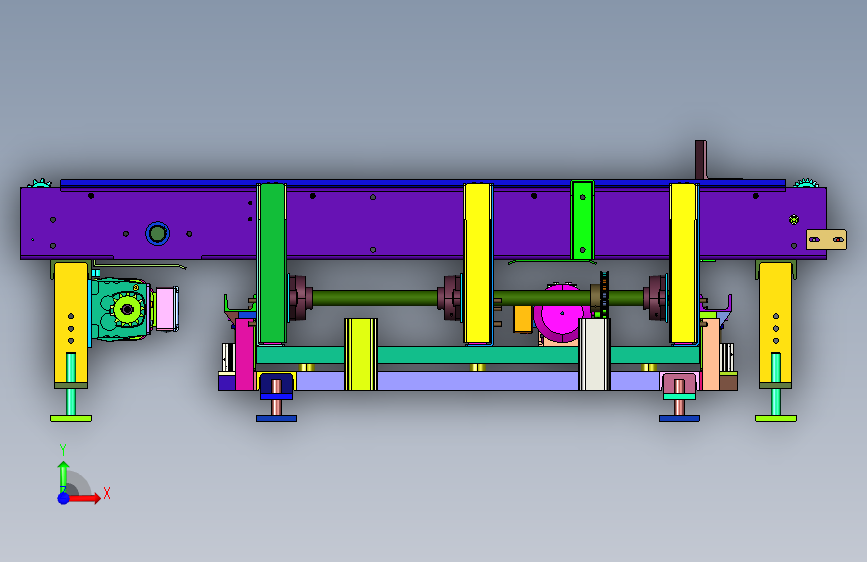Select the blue top rail strip above purple beam
867x562 pixels.
tap(423, 183)
